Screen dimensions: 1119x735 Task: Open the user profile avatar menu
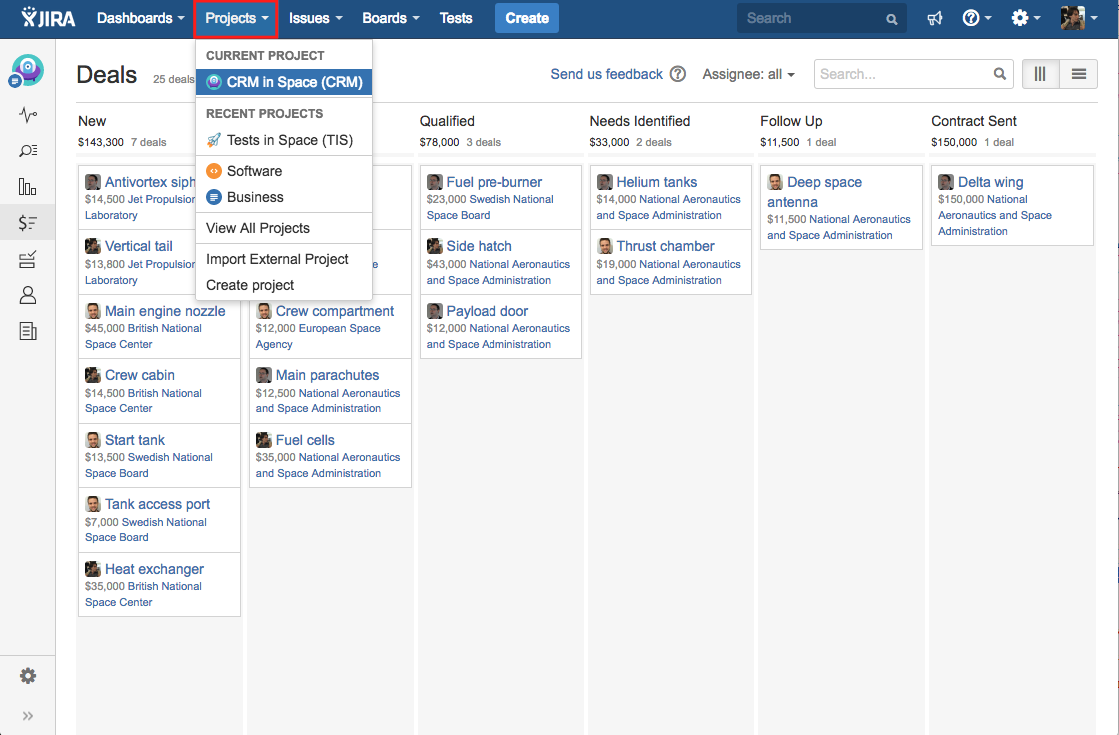coord(1078,18)
